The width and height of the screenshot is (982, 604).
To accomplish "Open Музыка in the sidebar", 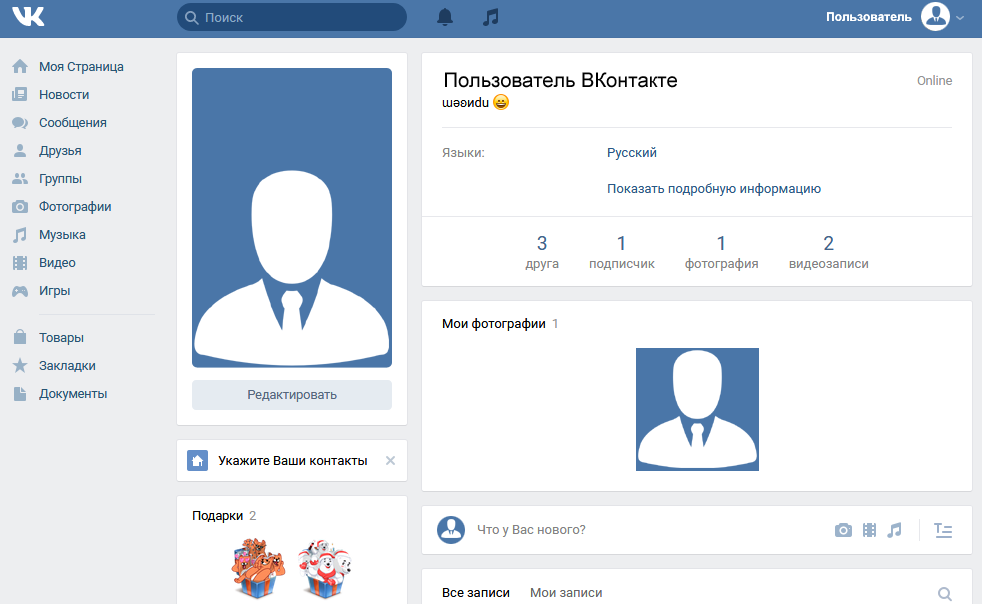I will point(62,235).
